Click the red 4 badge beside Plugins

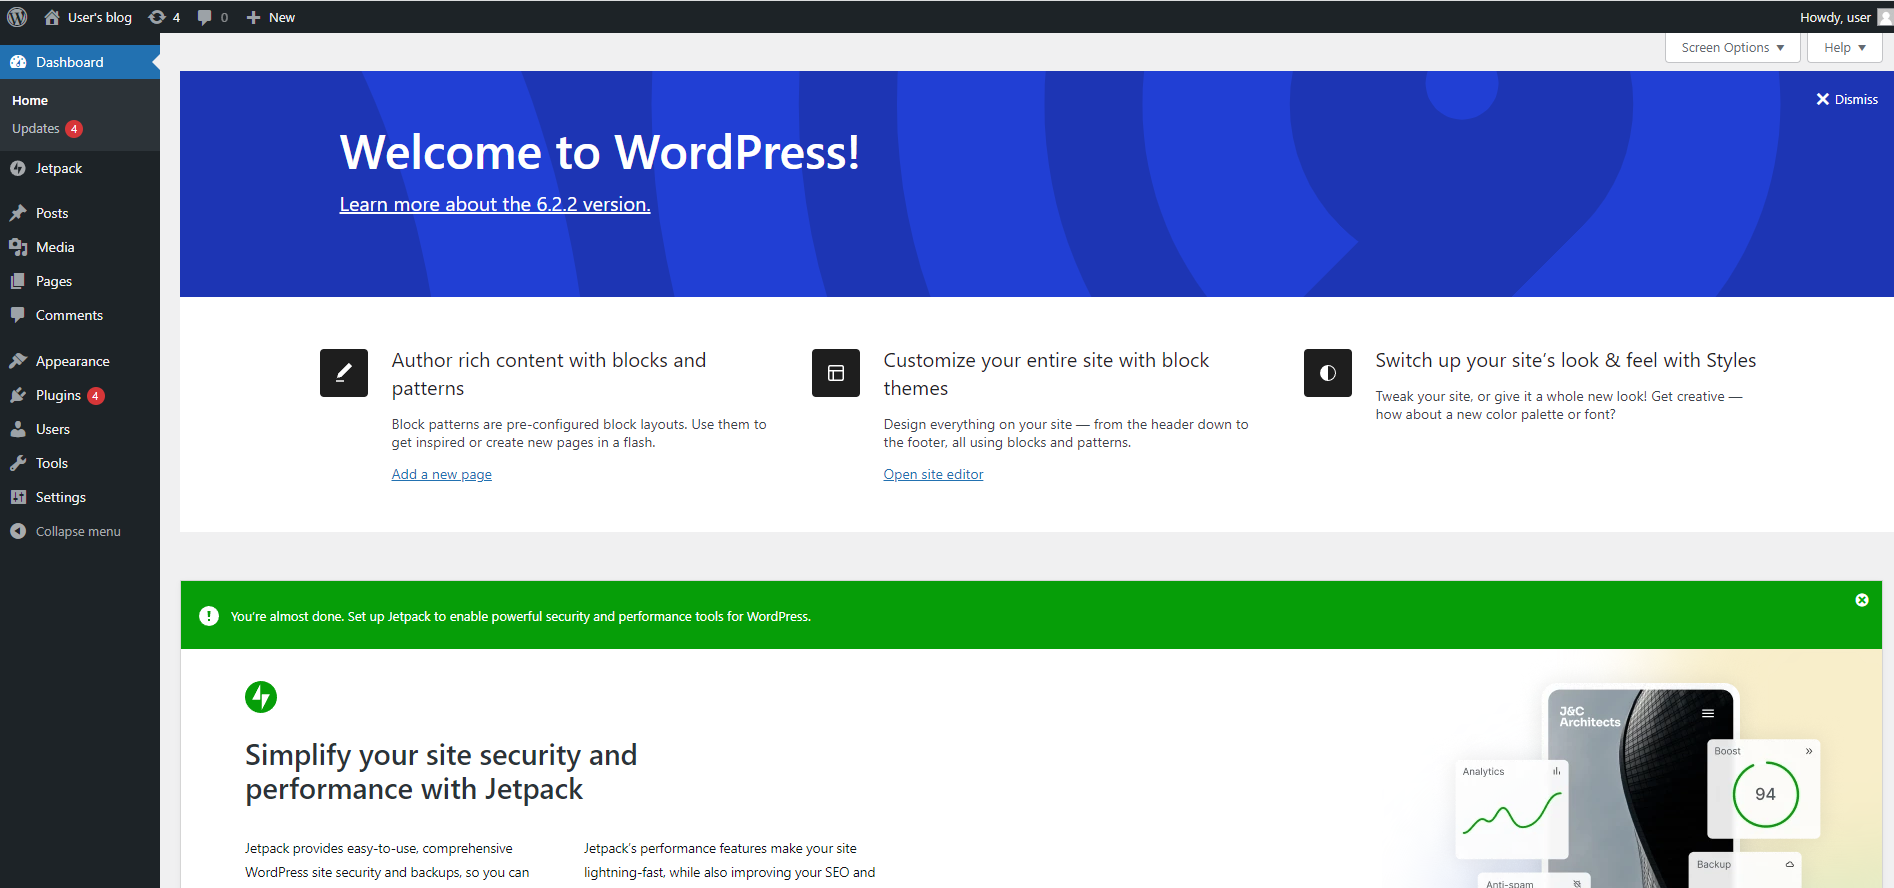point(95,396)
